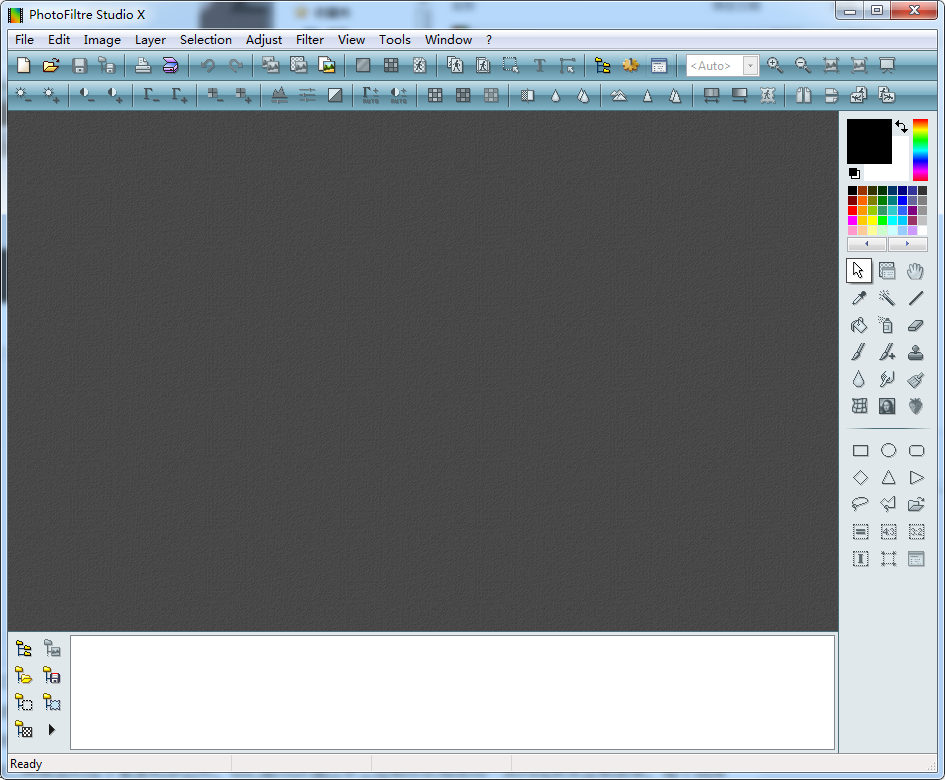Pick the red swatch in color palette
The width and height of the screenshot is (945, 780).
coord(853,211)
